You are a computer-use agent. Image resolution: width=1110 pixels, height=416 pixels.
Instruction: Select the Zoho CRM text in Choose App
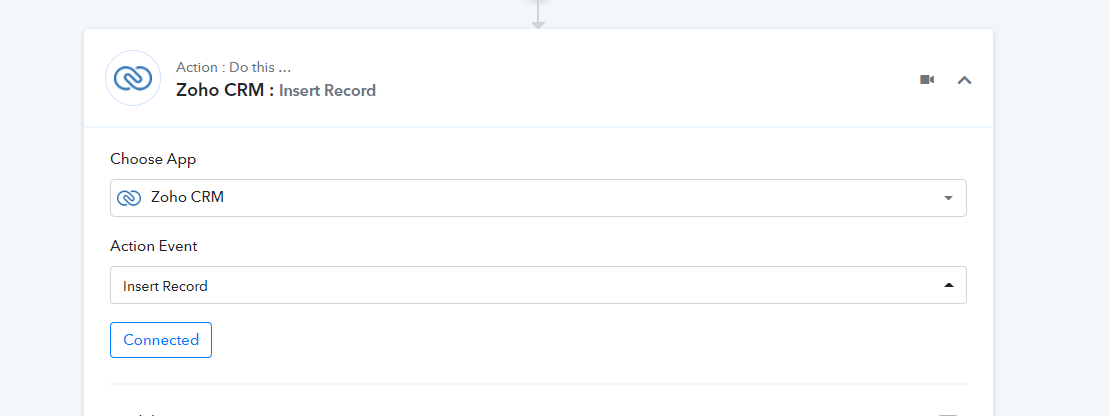click(x=188, y=197)
